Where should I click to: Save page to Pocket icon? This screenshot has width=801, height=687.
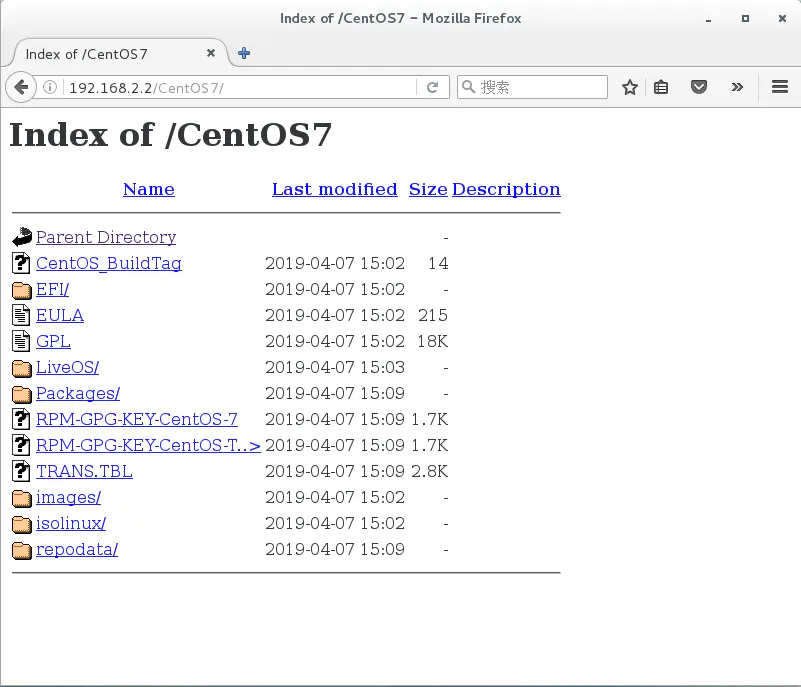(698, 87)
